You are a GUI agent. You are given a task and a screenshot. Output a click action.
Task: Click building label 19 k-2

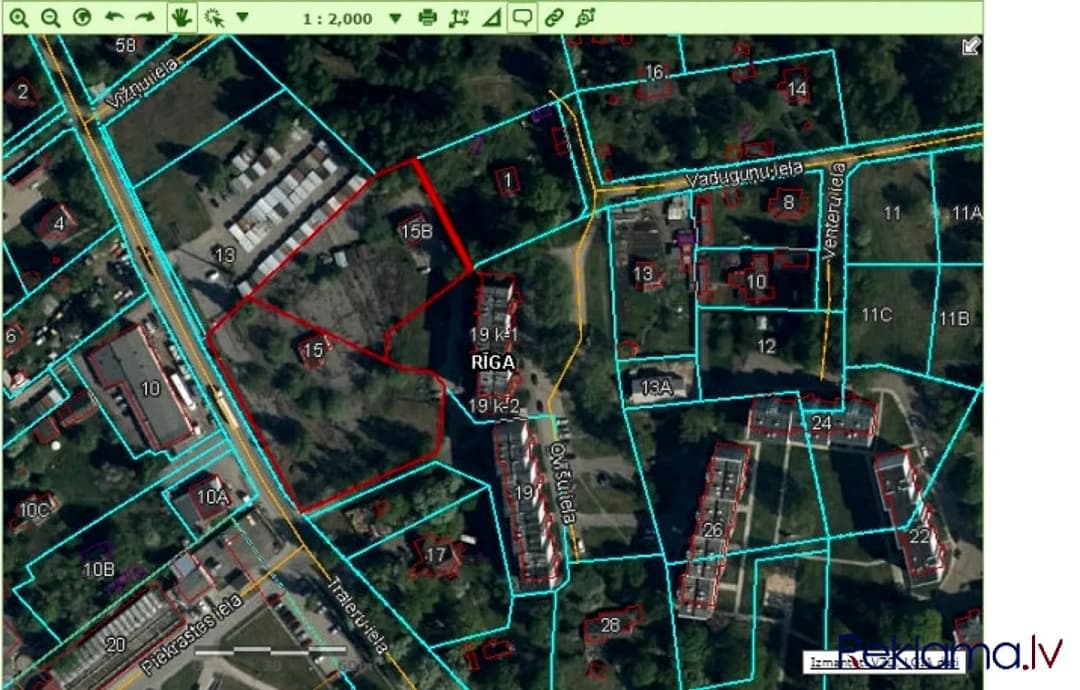point(495,406)
